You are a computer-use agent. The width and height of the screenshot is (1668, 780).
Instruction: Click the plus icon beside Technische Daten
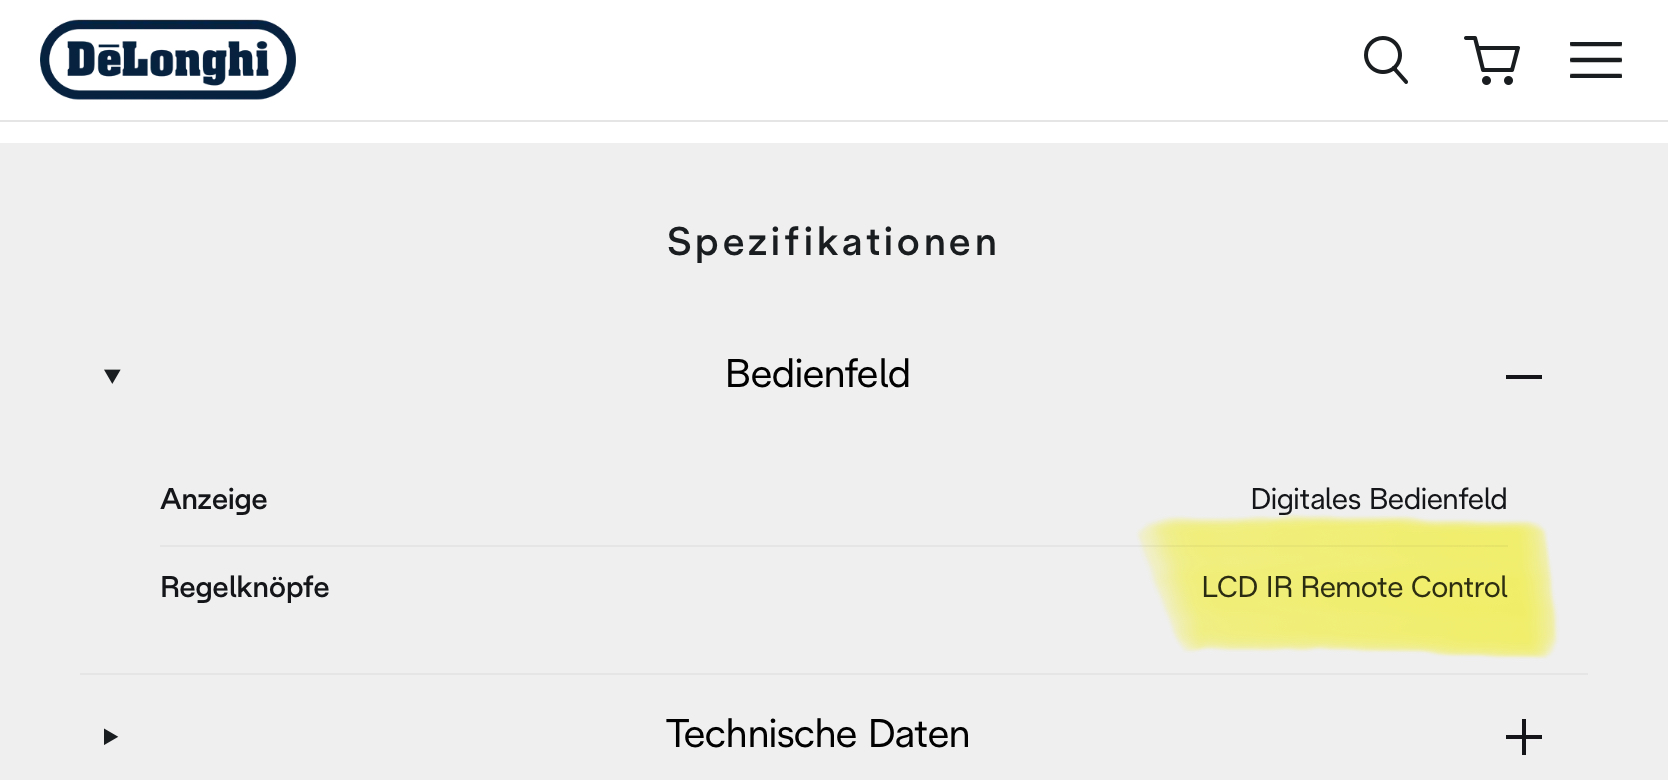pyautogui.click(x=1523, y=737)
